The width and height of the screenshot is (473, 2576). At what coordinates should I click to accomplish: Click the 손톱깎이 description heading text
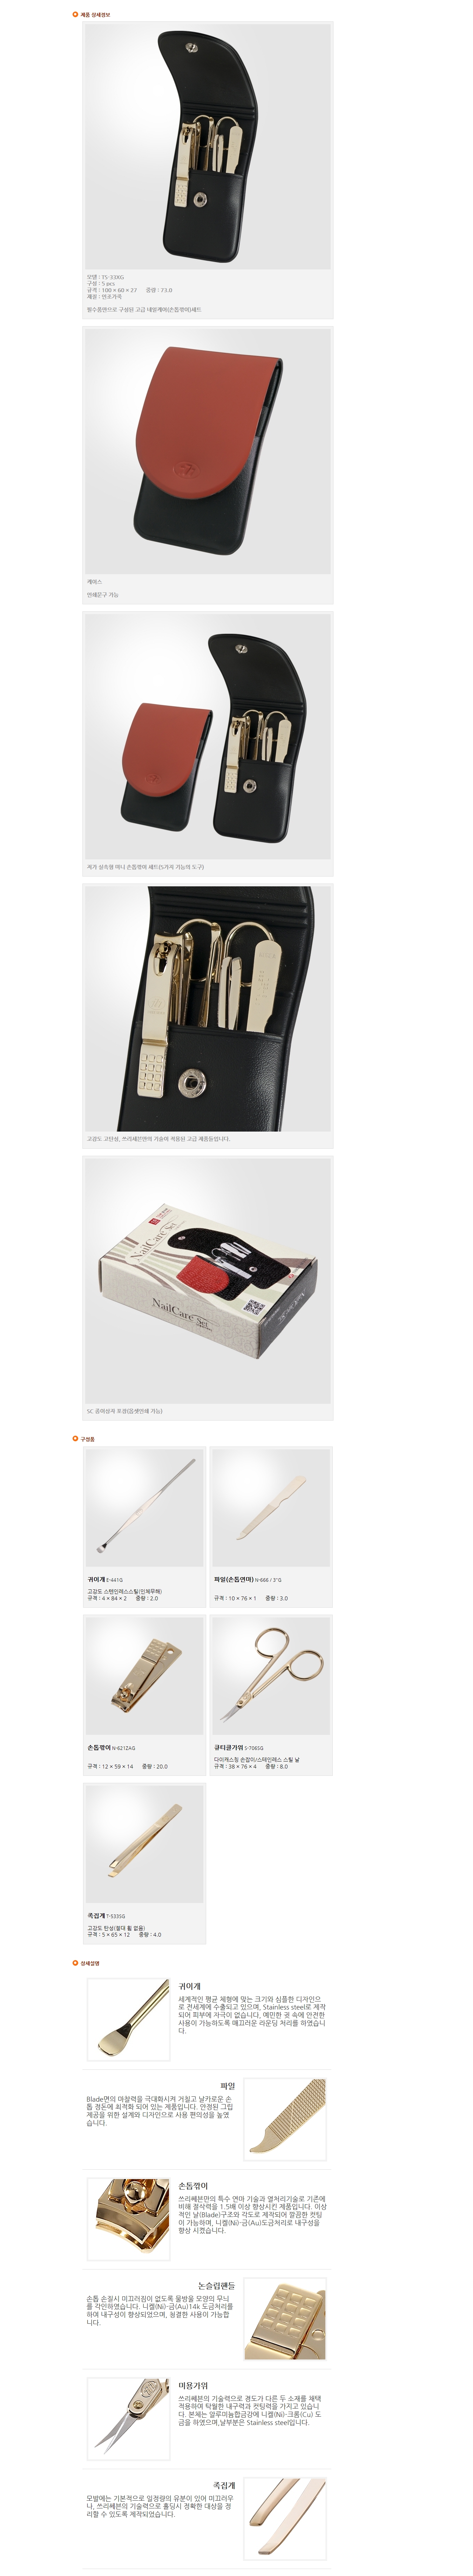click(x=193, y=2187)
